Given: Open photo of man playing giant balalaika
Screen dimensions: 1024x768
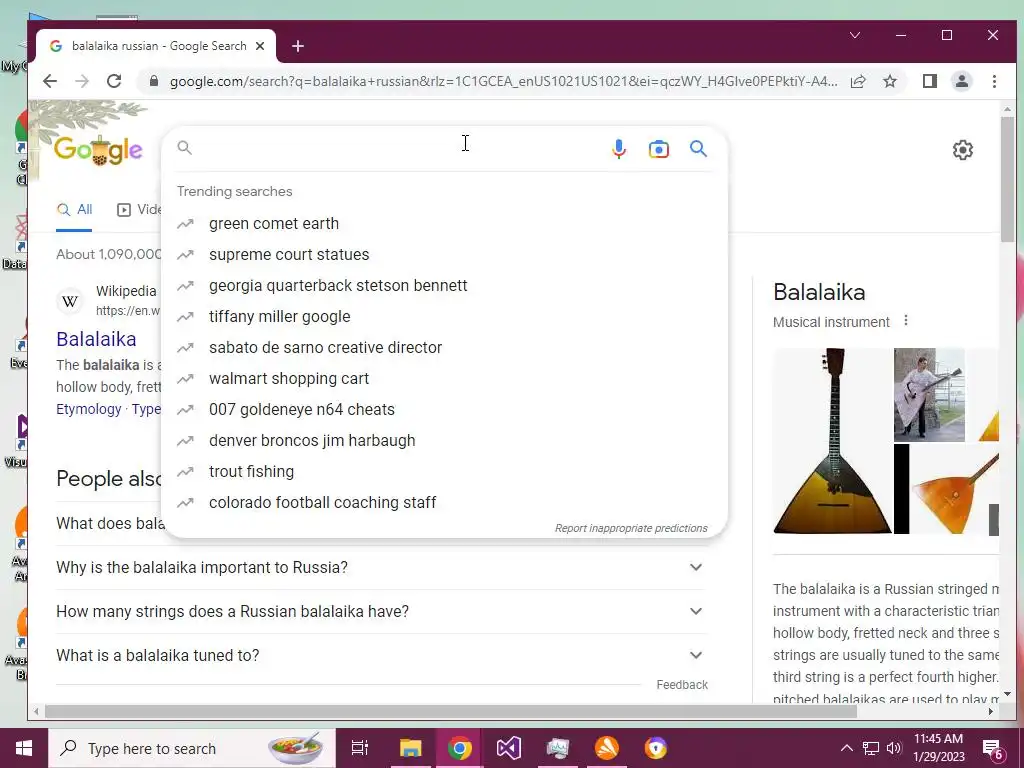Looking at the screenshot, I should (929, 394).
